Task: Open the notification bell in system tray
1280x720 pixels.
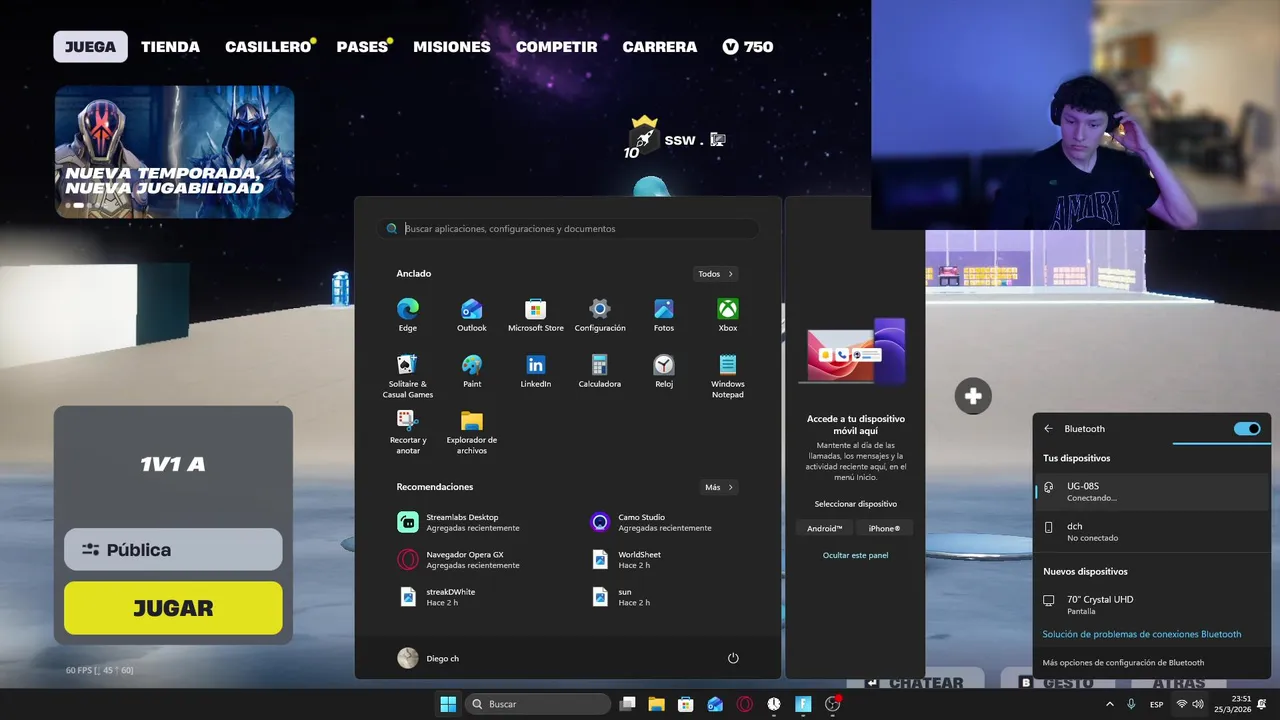Action: (1261, 704)
